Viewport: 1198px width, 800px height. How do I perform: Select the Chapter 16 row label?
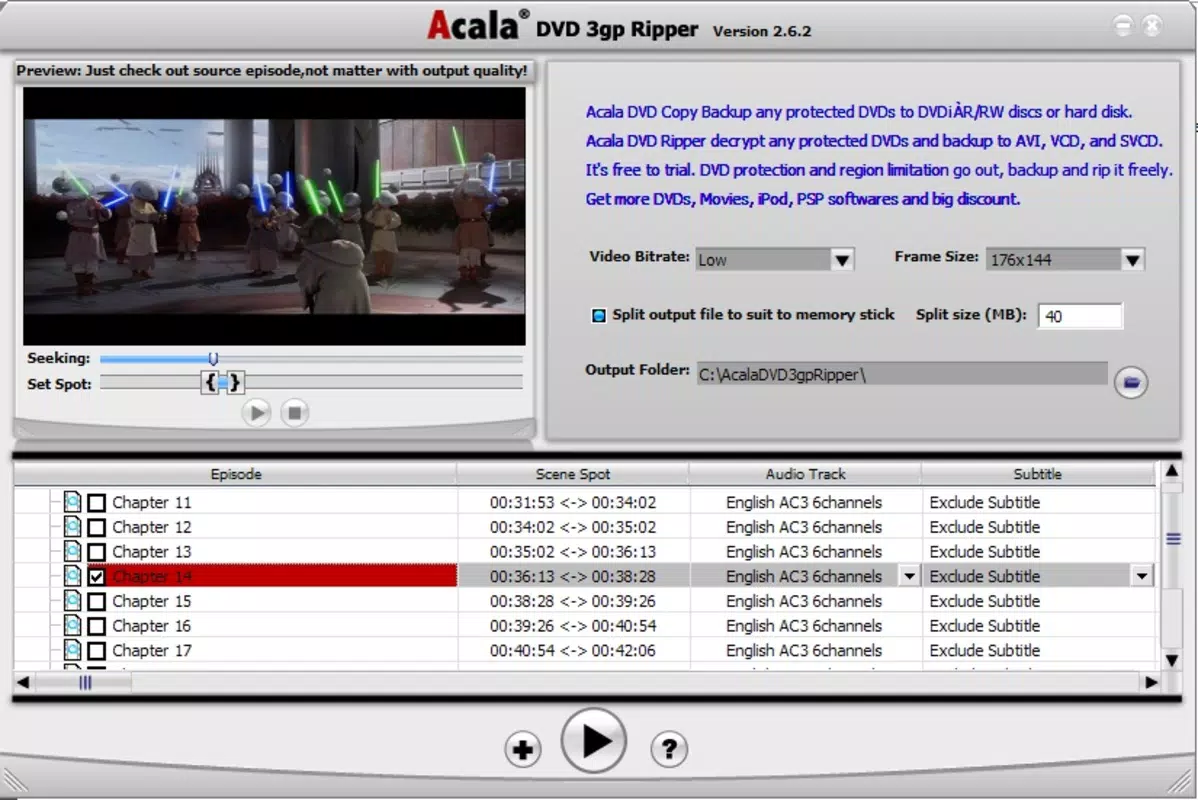(x=151, y=626)
